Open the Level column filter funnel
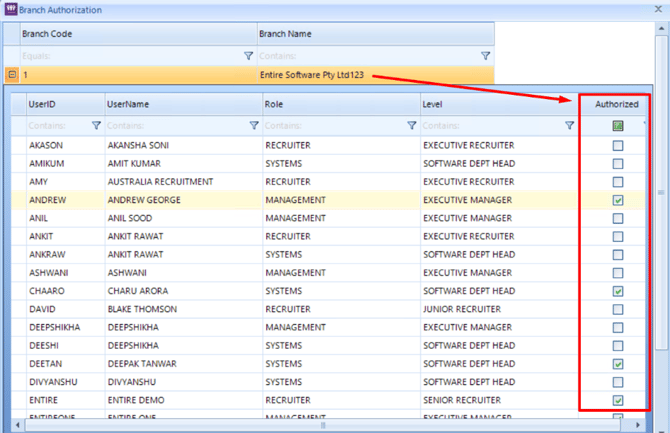 click(569, 126)
